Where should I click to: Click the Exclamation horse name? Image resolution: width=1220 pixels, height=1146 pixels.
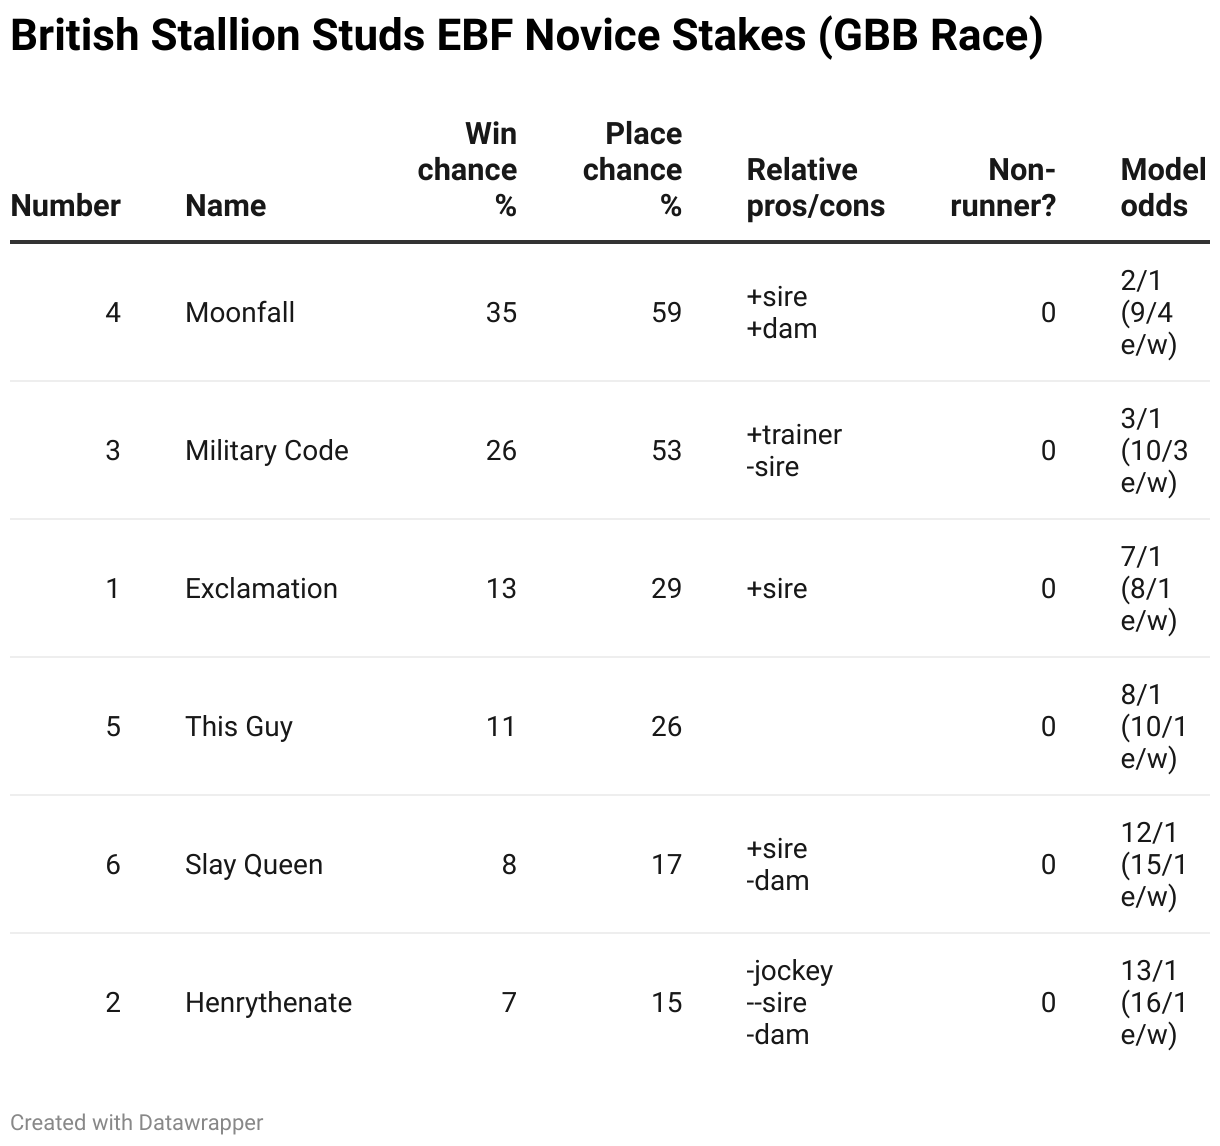(x=261, y=589)
